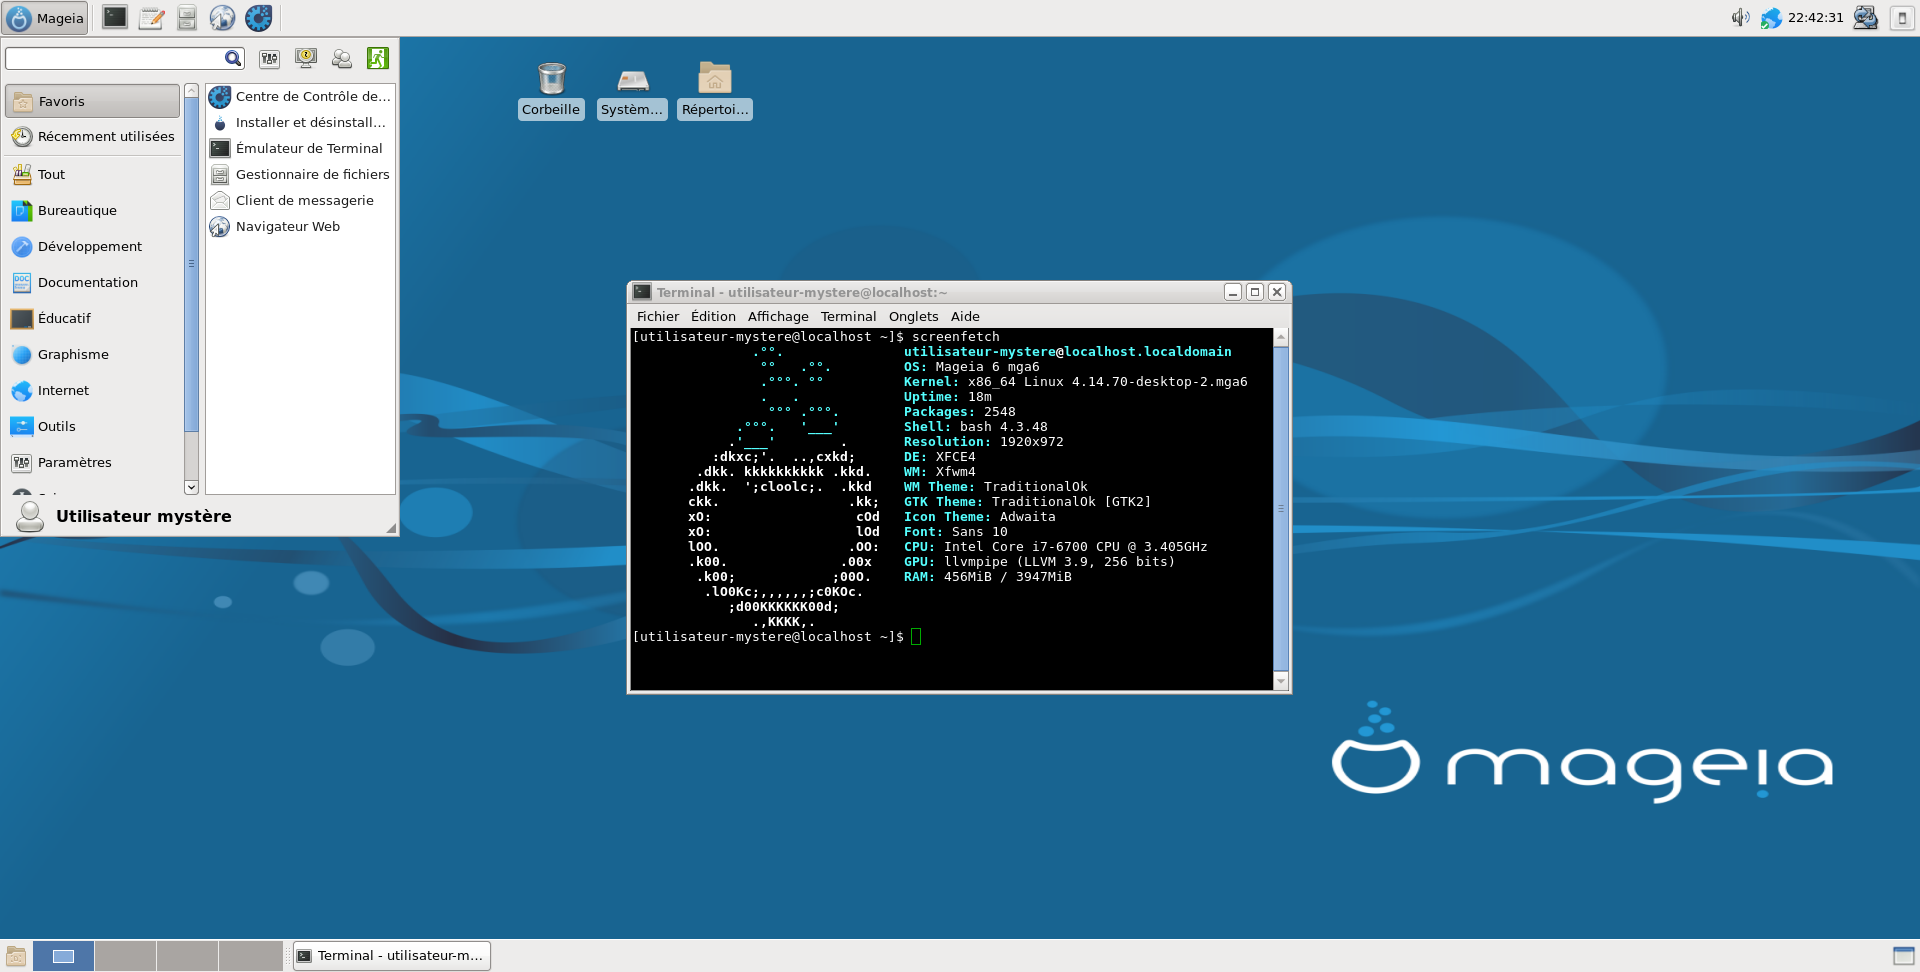1920x972 pixels.
Task: Open the notepad text editor panel launcher
Action: tap(151, 17)
